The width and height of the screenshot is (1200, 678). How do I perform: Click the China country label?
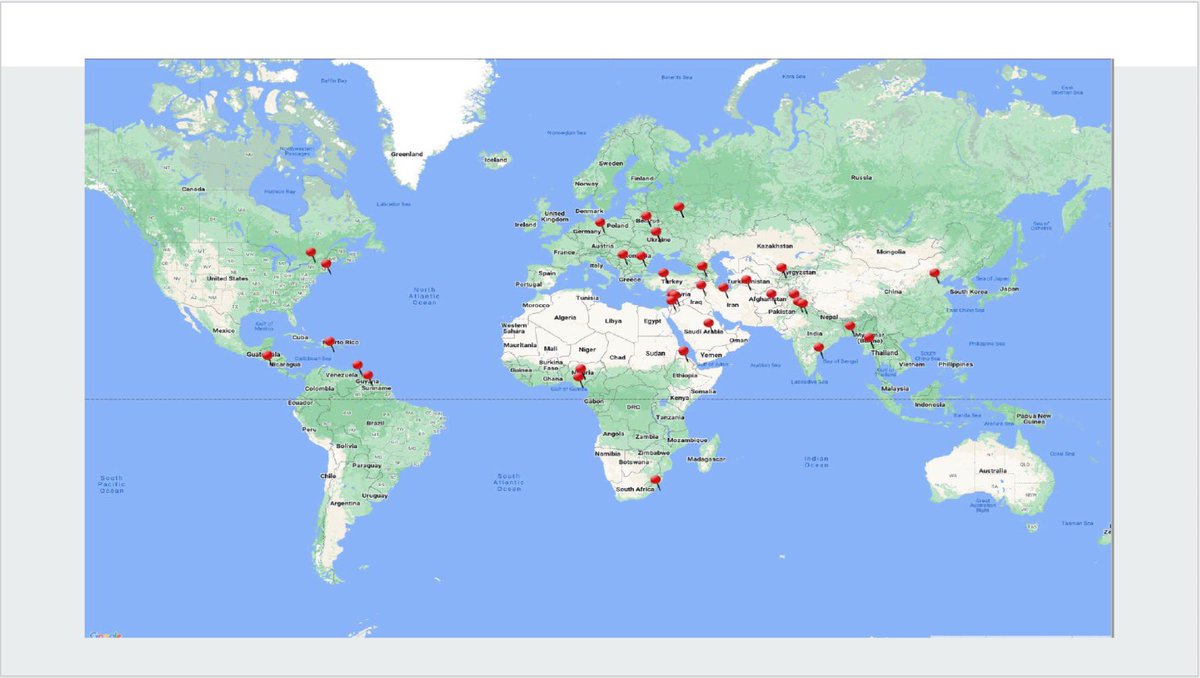point(893,291)
